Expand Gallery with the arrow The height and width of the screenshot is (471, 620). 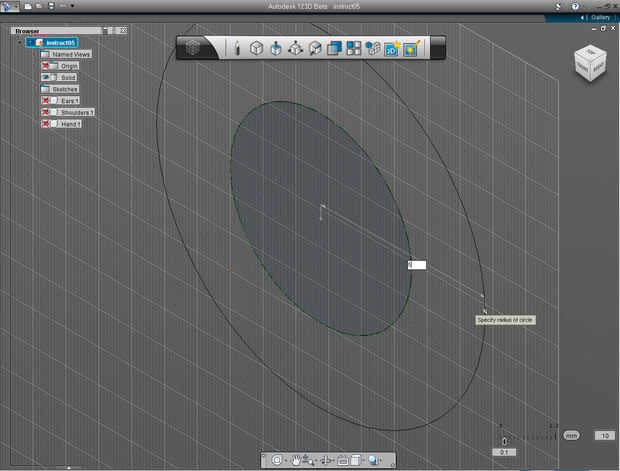point(582,17)
